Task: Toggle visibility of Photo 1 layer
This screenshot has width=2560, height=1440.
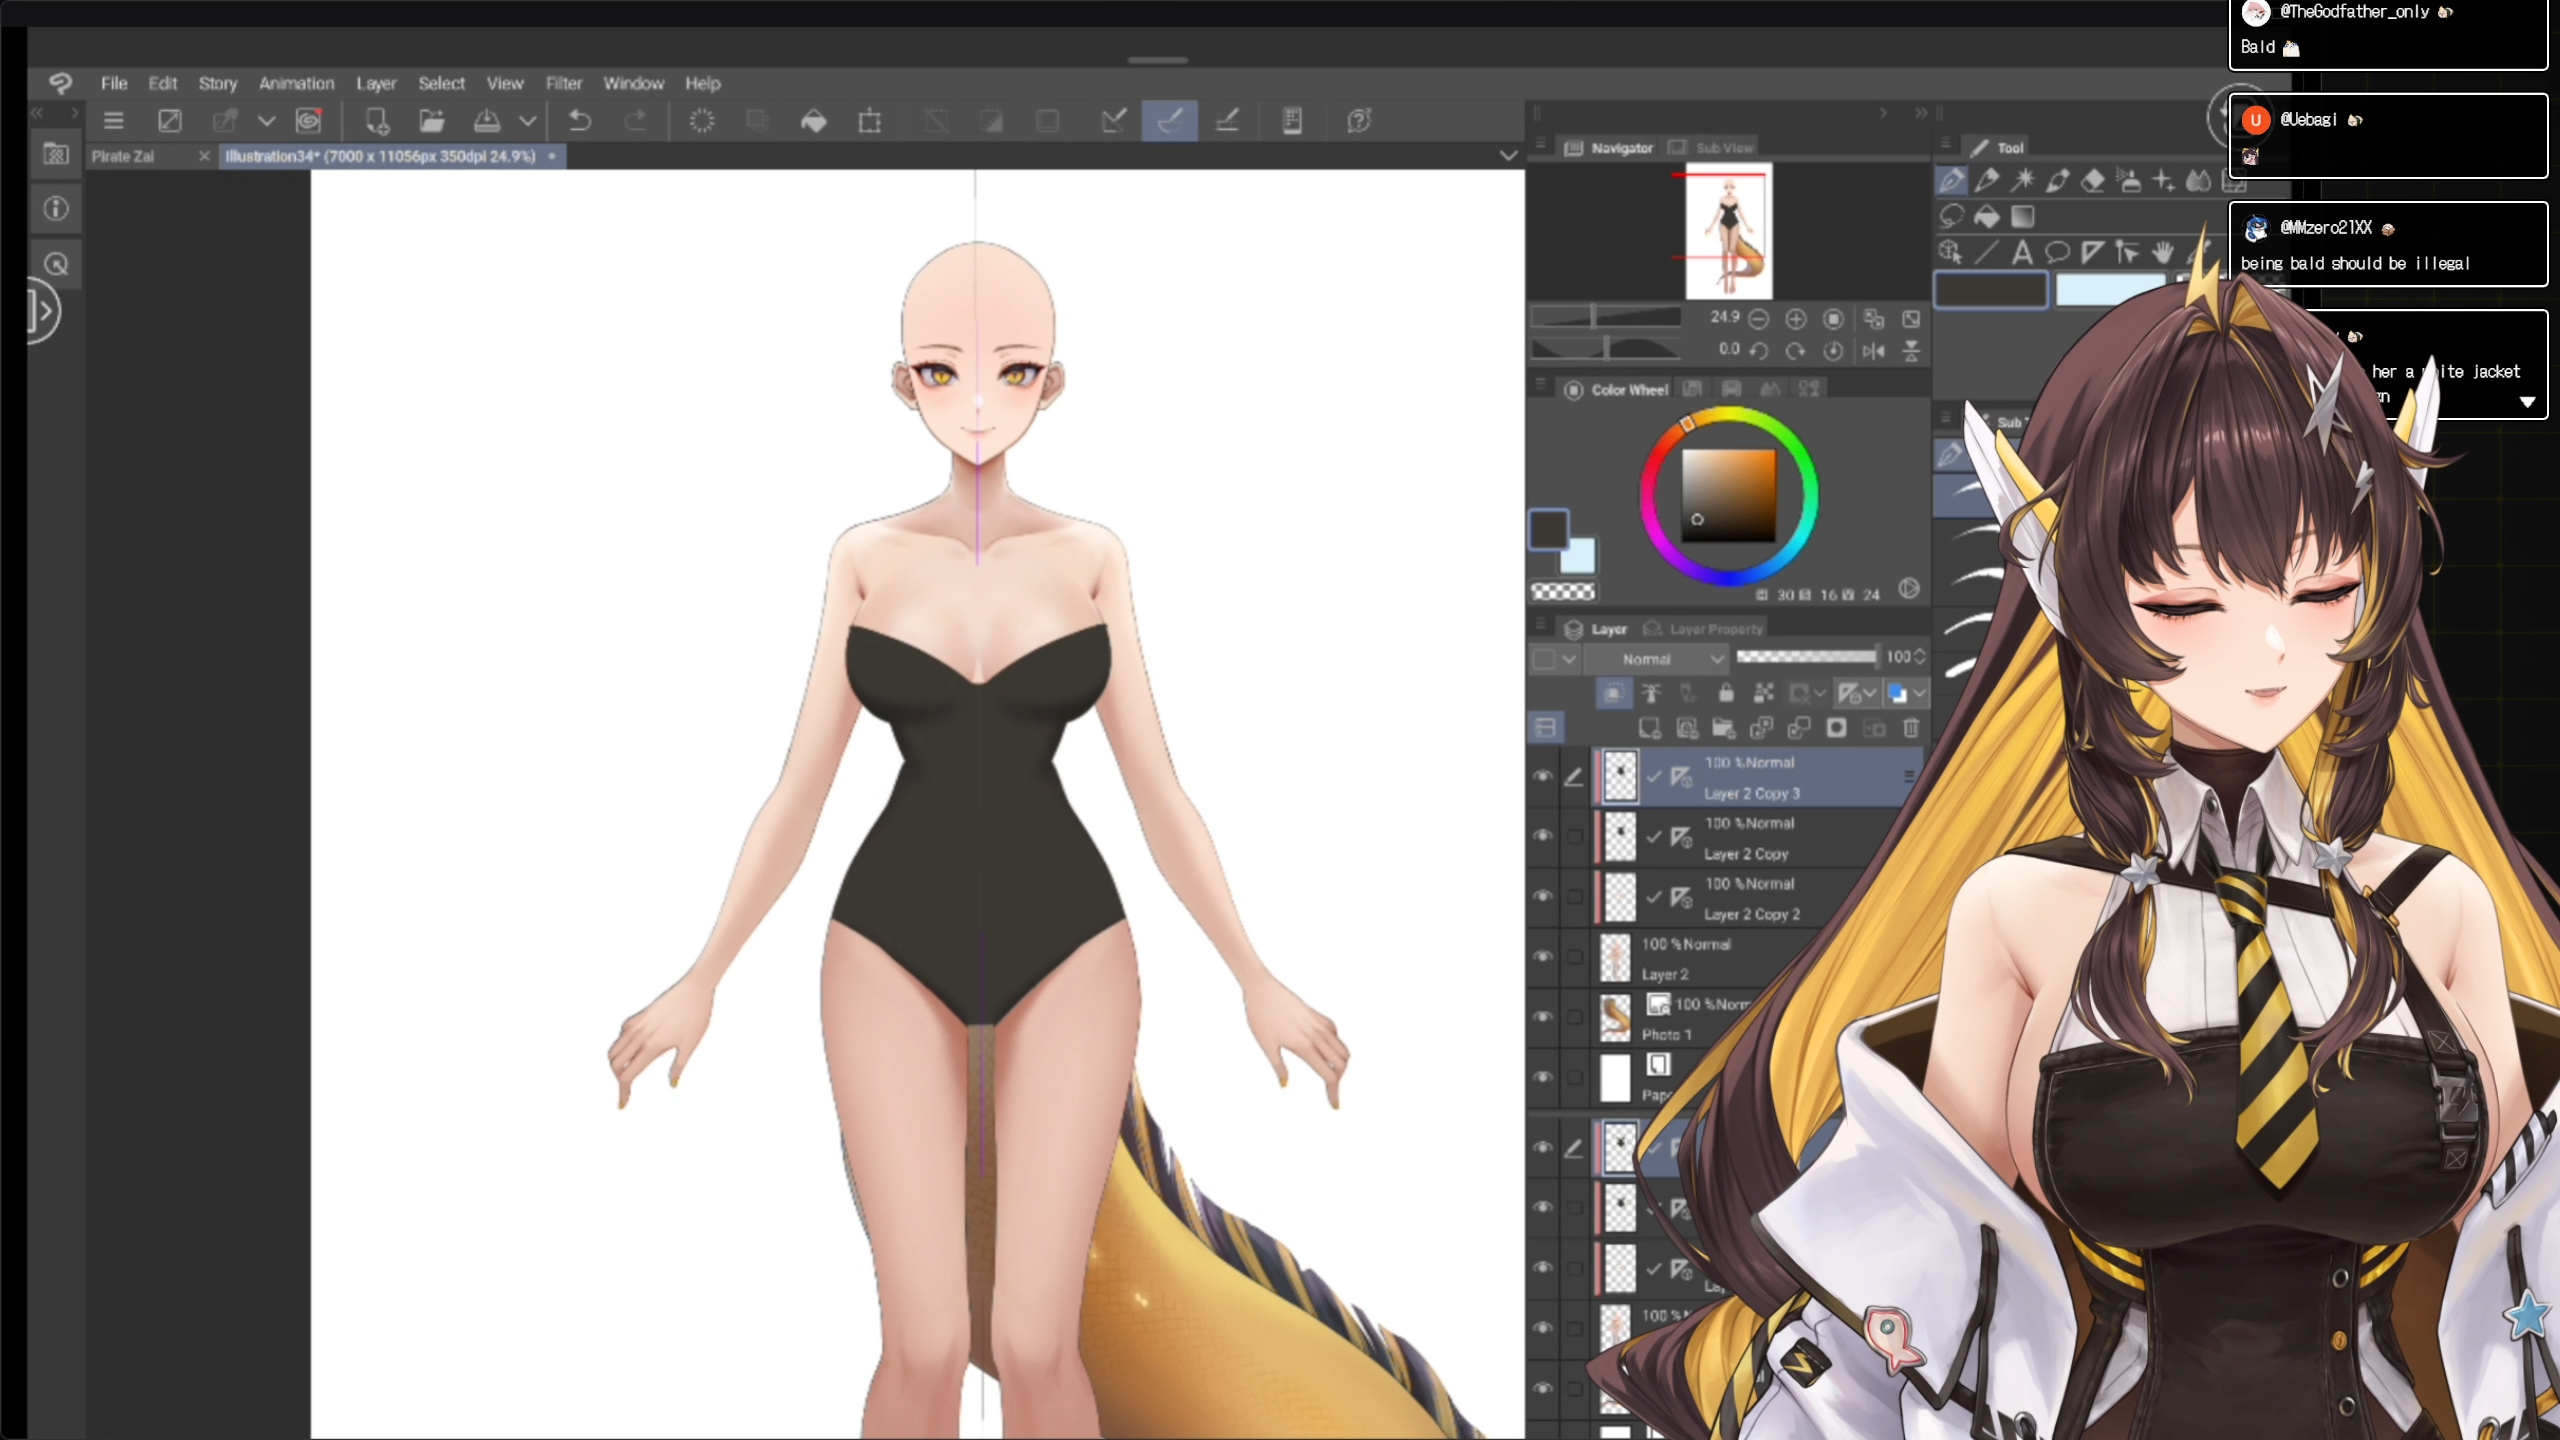Action: coord(1542,1017)
